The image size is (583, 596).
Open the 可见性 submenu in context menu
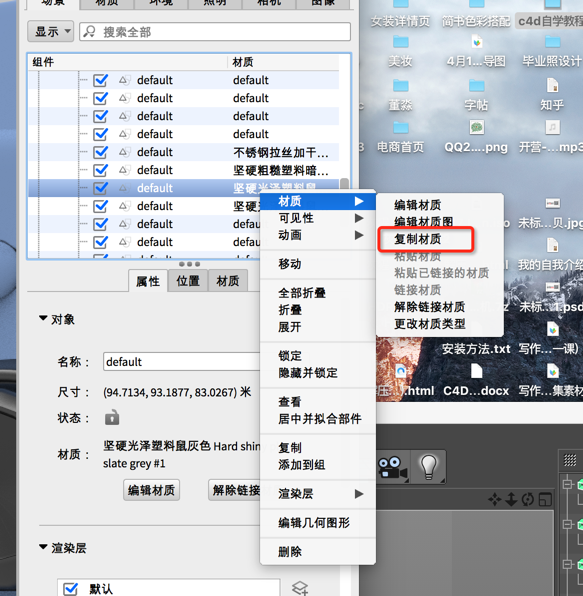click(318, 218)
